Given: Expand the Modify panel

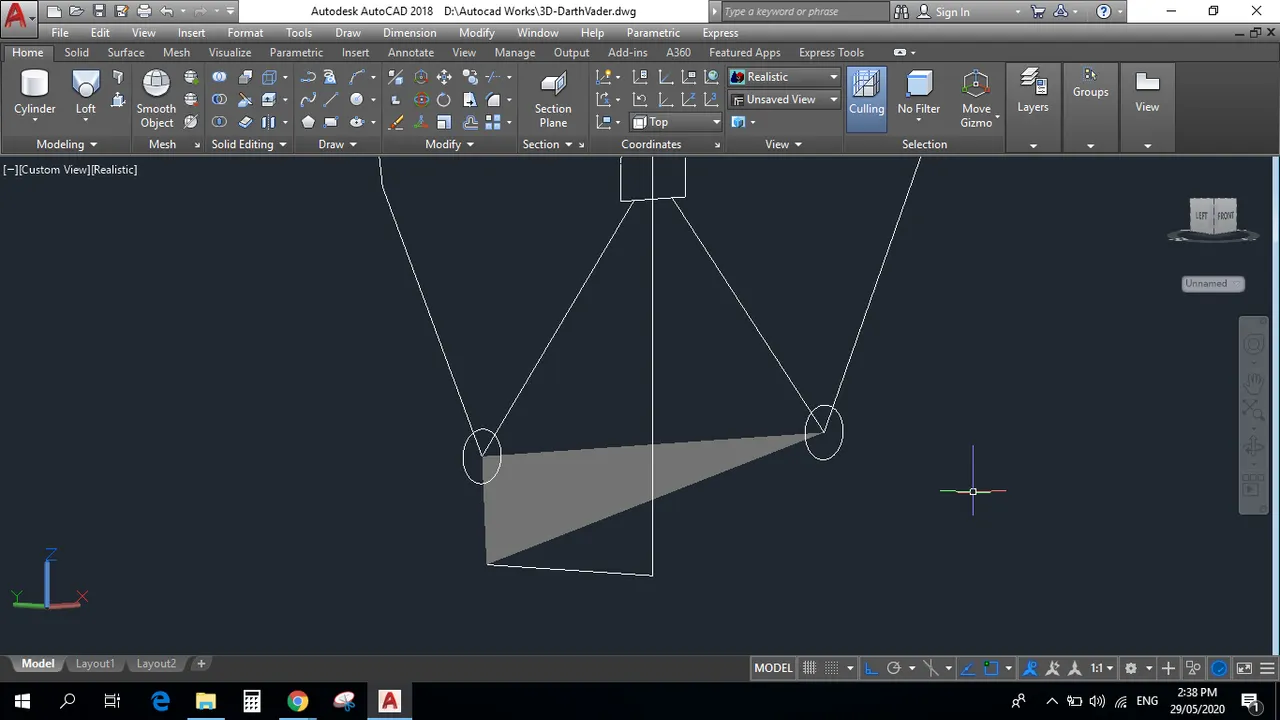Looking at the screenshot, I should click(x=449, y=144).
